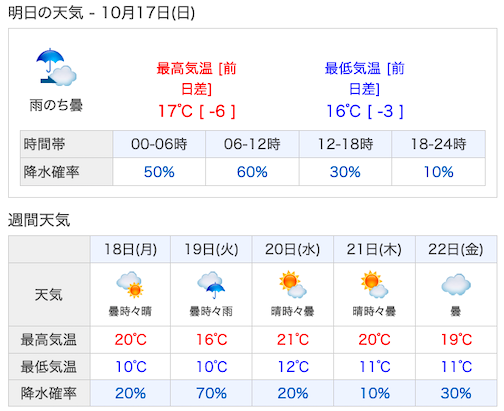Click the 12-18時 time slot header

(345, 144)
